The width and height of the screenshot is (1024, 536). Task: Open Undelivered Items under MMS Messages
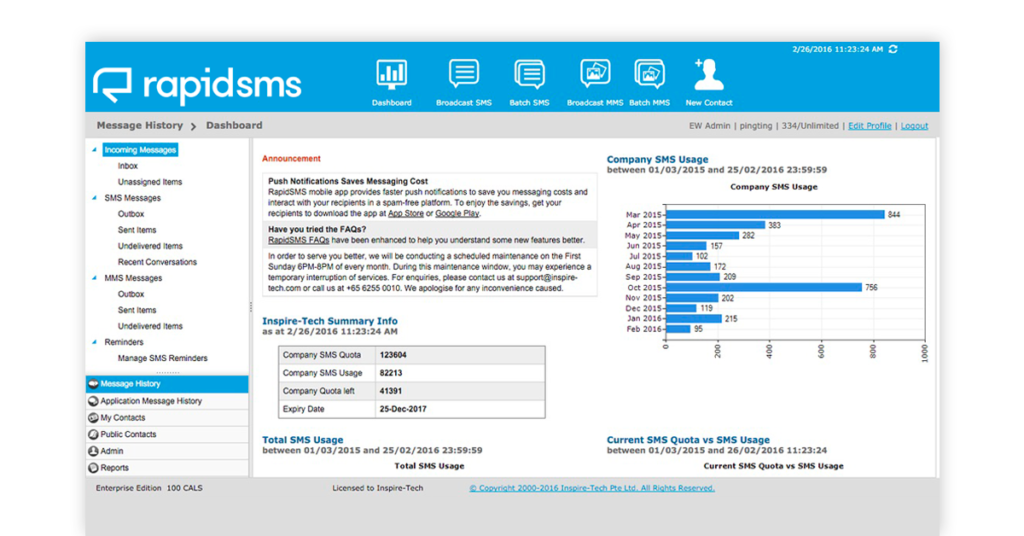[x=150, y=326]
